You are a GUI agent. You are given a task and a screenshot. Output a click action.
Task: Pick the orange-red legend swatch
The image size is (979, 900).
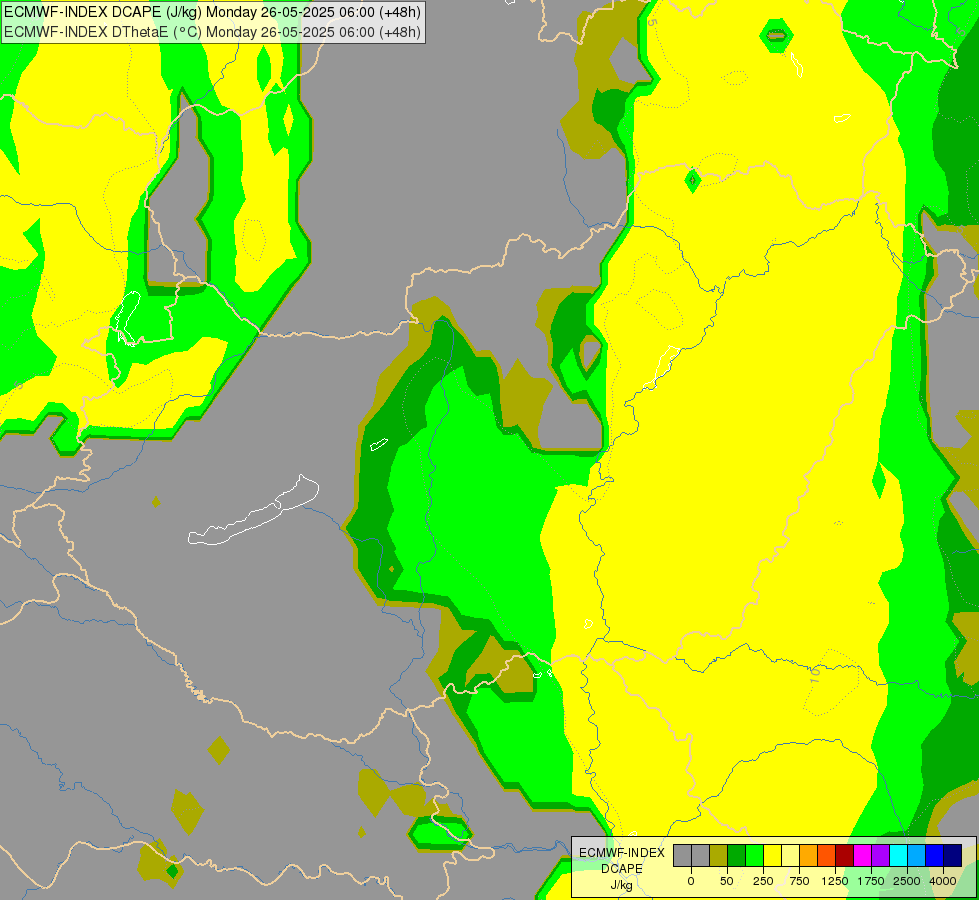827,855
